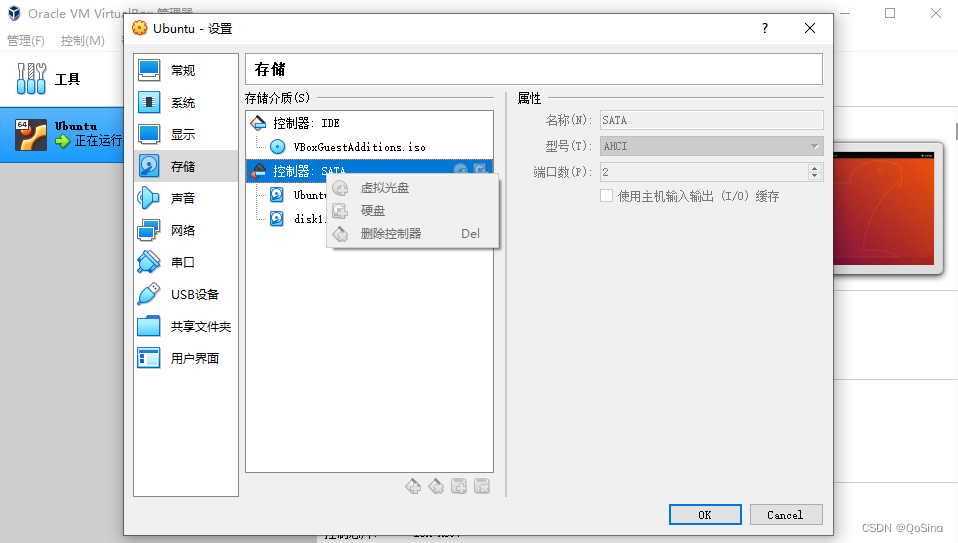Open the 声音 (Audio) settings category

tap(186, 198)
